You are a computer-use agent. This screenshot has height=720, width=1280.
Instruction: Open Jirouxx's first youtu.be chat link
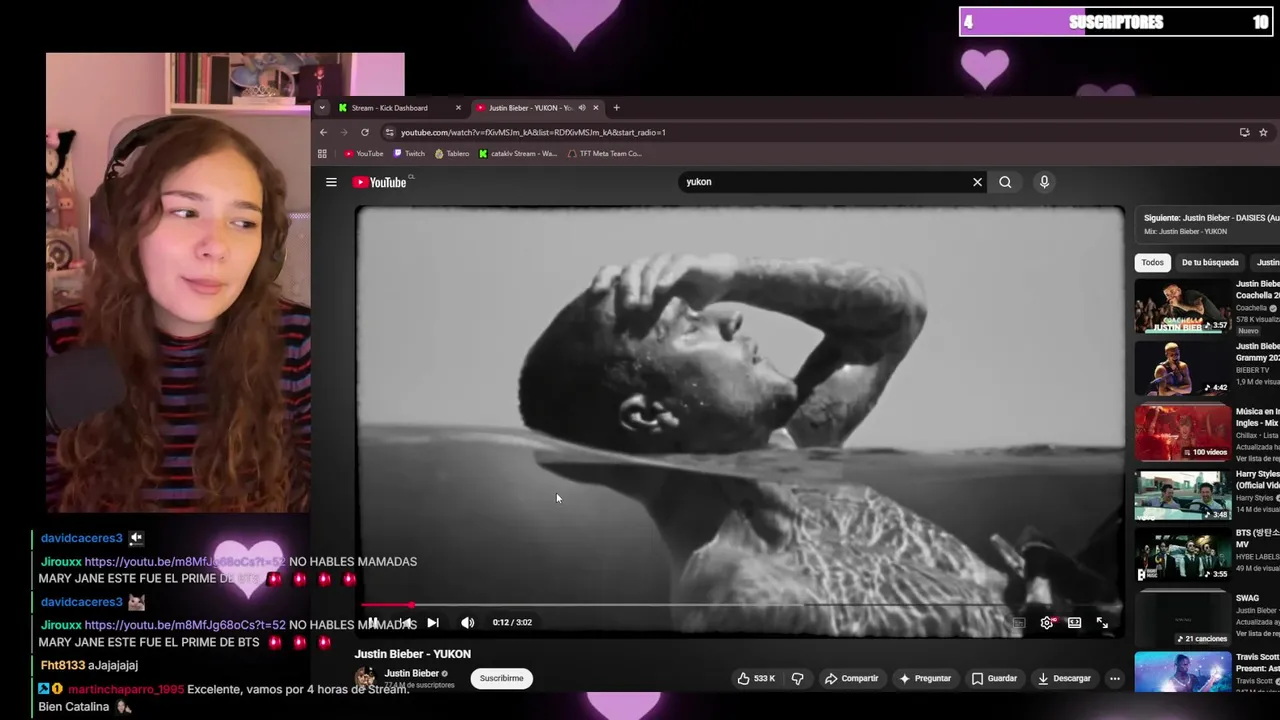[185, 562]
